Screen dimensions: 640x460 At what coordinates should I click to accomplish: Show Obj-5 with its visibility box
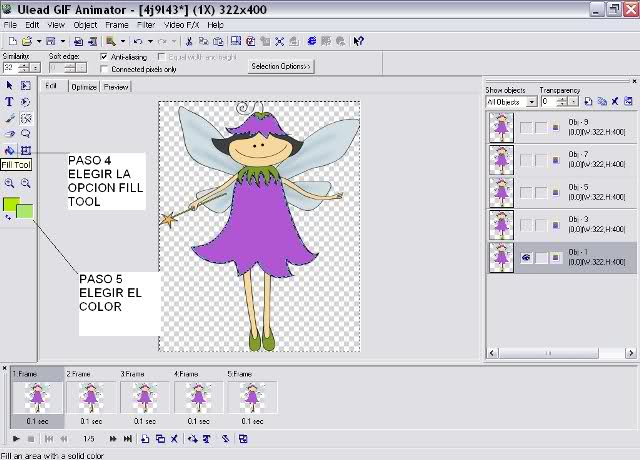tap(526, 193)
